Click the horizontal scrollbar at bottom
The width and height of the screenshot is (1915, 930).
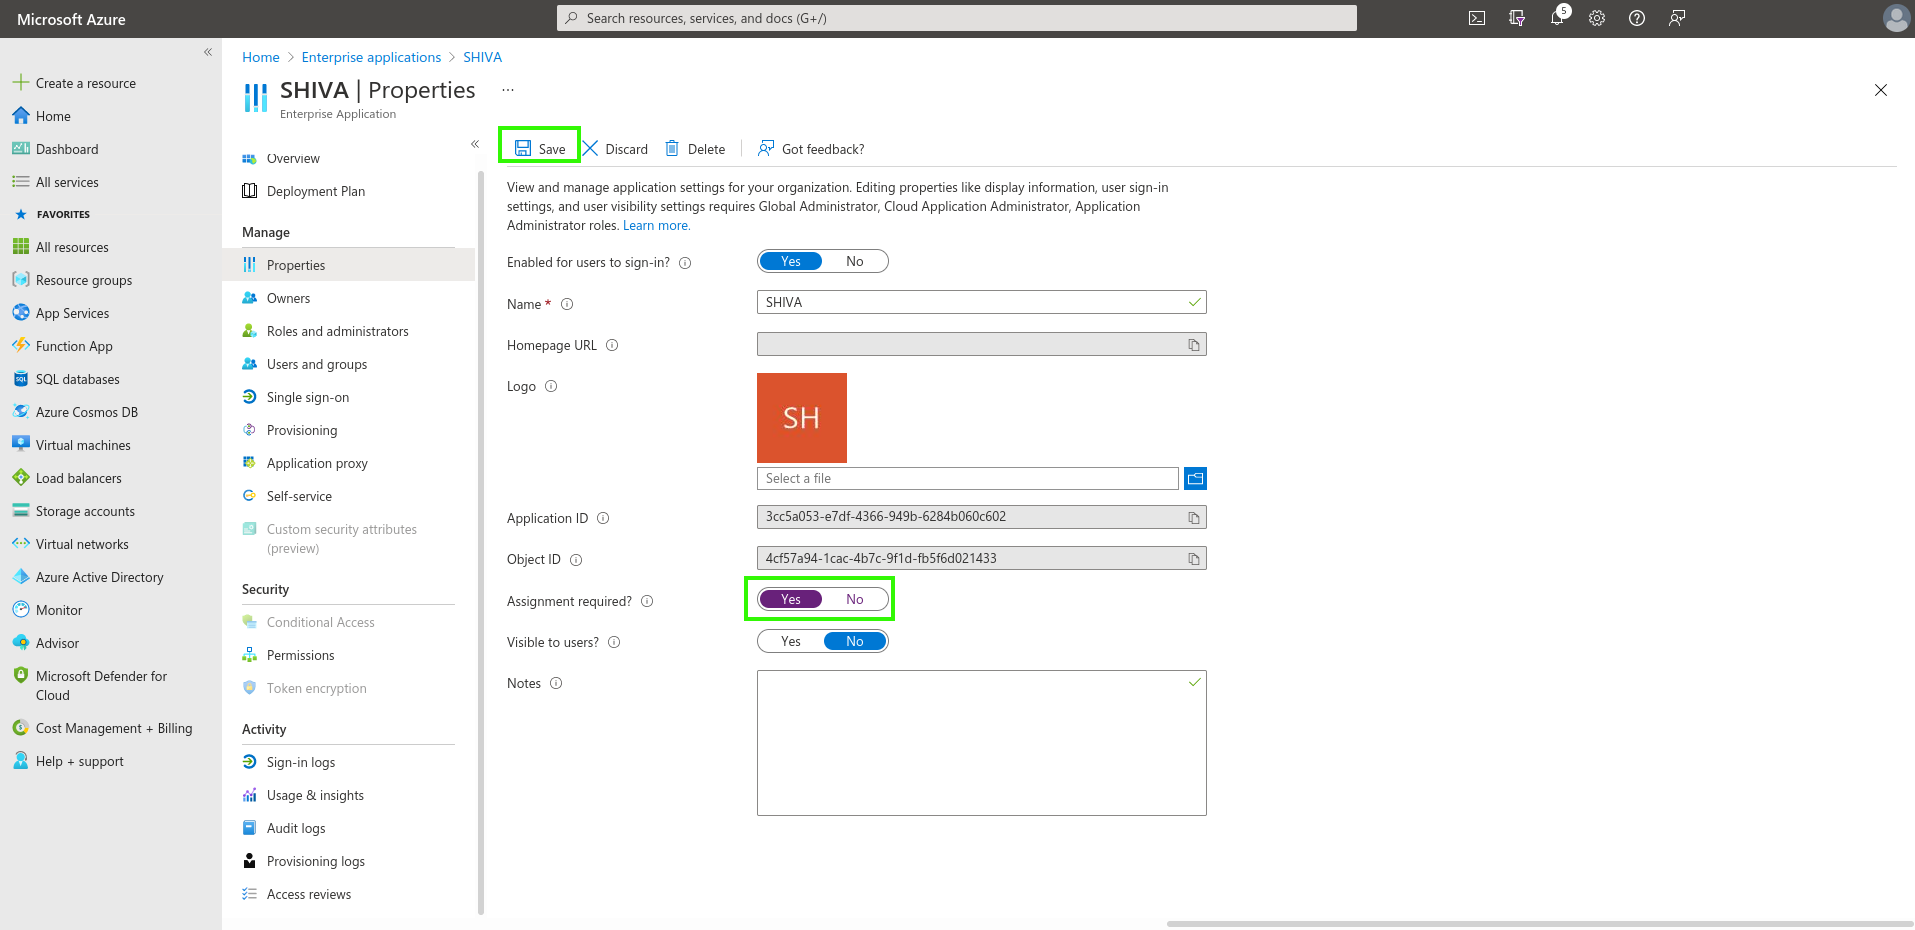(x=1538, y=923)
